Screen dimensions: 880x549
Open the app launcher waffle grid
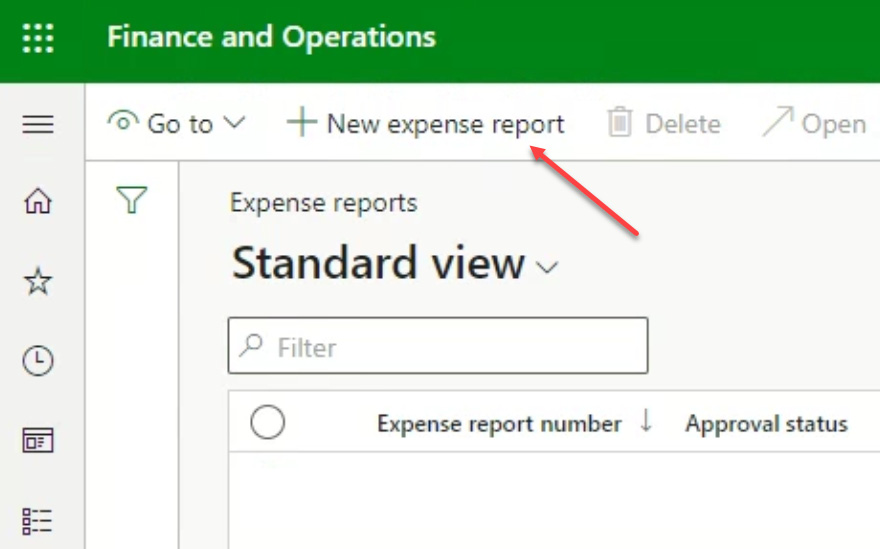pos(38,38)
